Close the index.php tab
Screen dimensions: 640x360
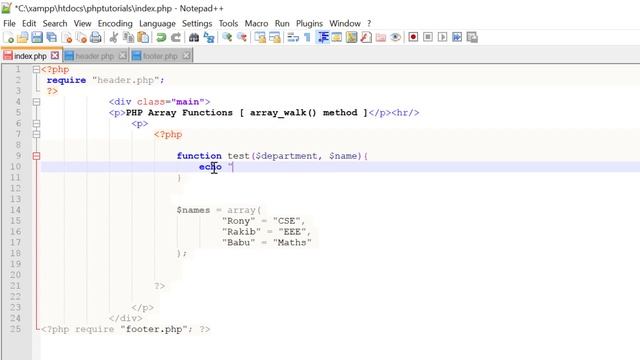click(x=55, y=56)
